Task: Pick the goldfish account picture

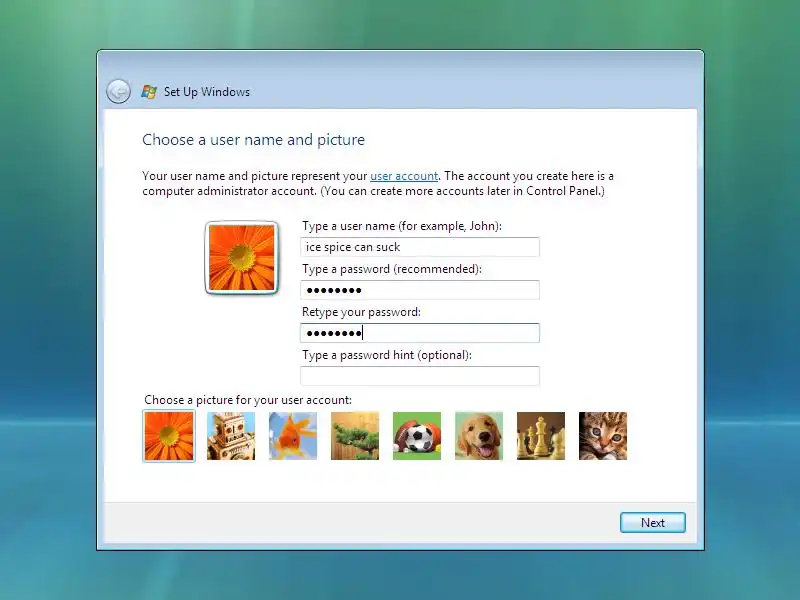Action: [x=293, y=436]
